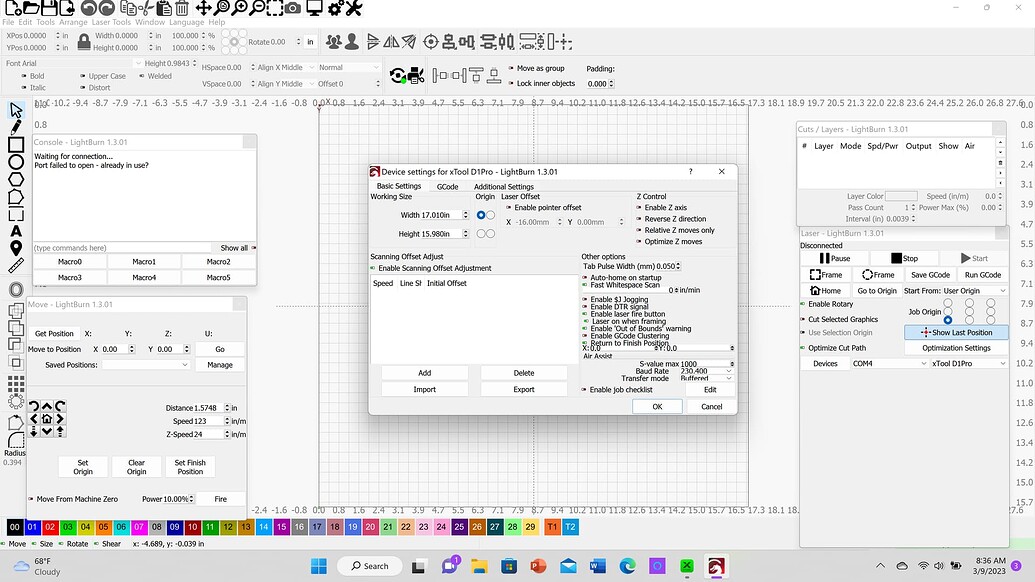Activate the Pan four-arrow icon
Screen dimensions: 1035x582
pos(203,8)
